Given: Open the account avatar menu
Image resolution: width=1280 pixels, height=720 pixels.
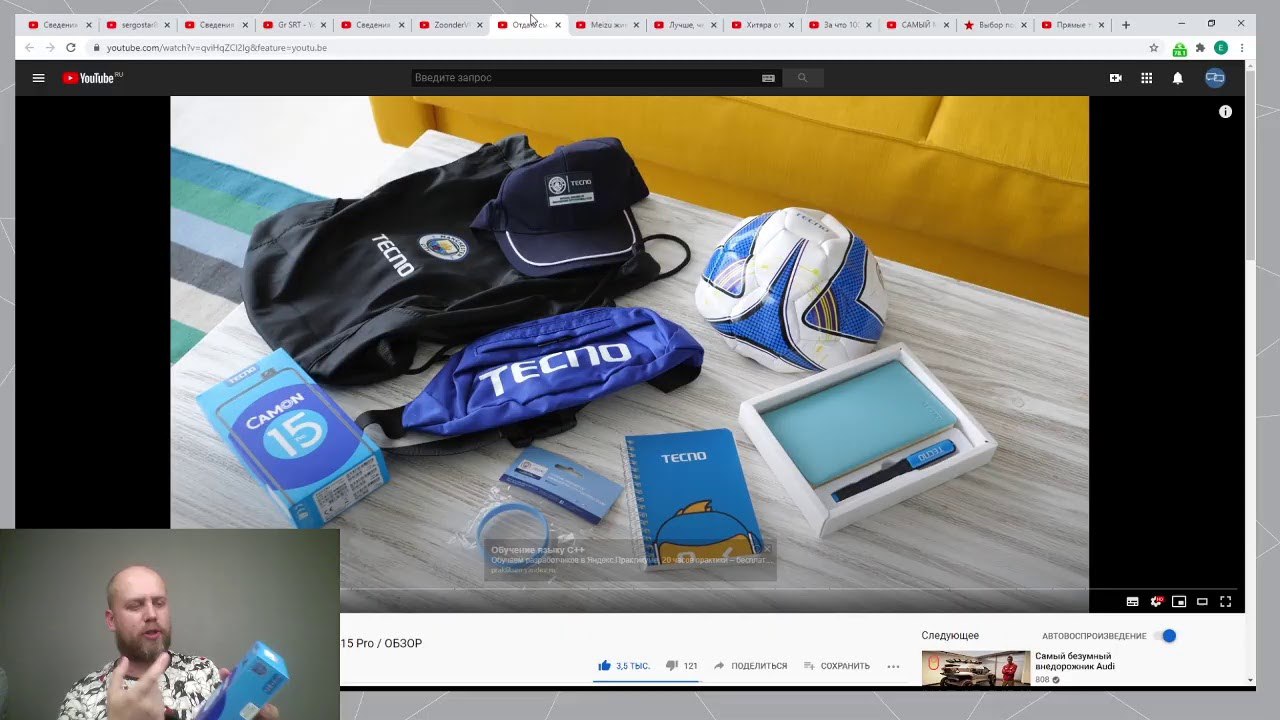Looking at the screenshot, I should [x=1215, y=78].
